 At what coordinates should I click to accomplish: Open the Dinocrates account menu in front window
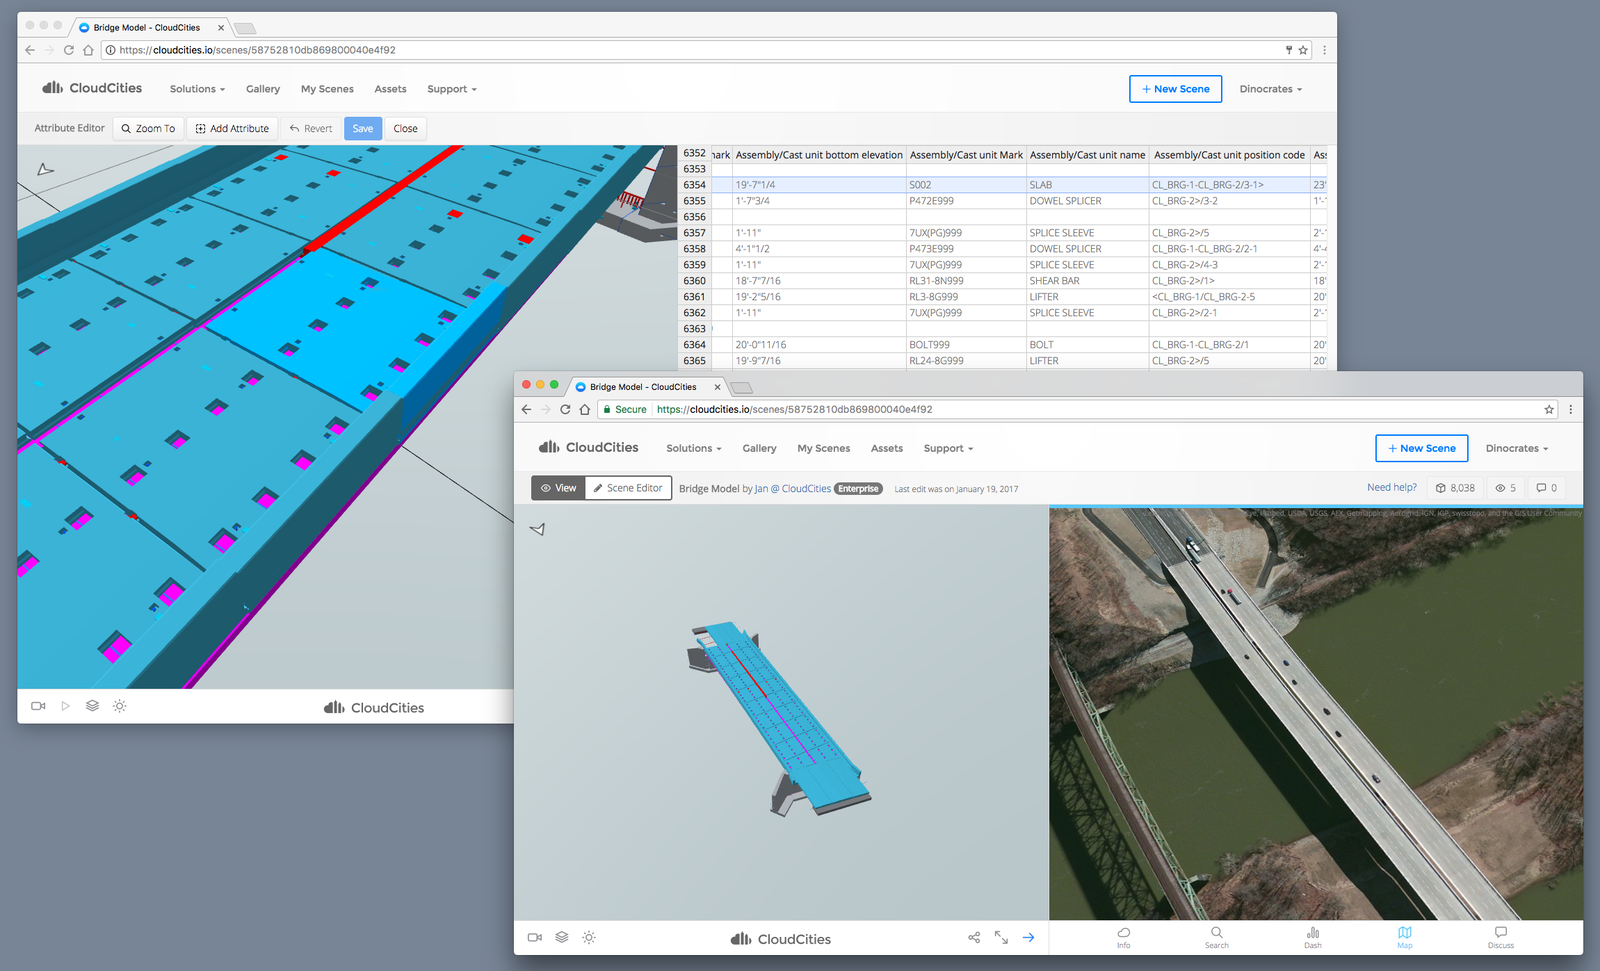tap(1516, 449)
